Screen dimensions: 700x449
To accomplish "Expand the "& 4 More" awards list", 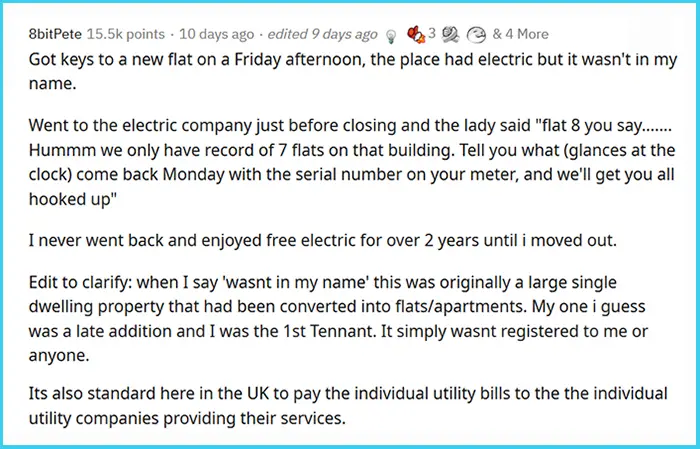I will point(519,32).
